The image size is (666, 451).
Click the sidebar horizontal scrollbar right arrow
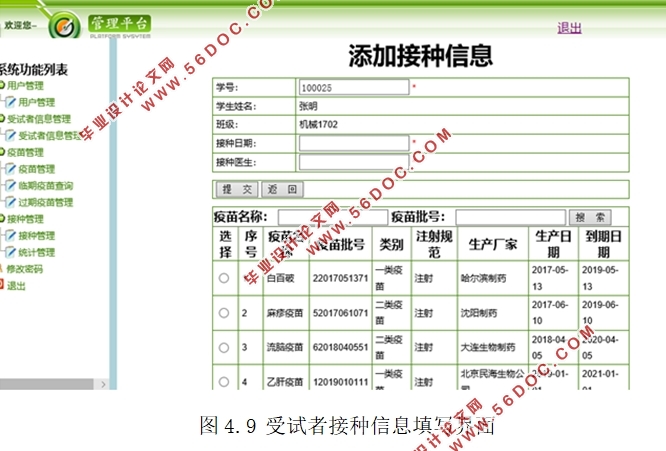click(103, 384)
